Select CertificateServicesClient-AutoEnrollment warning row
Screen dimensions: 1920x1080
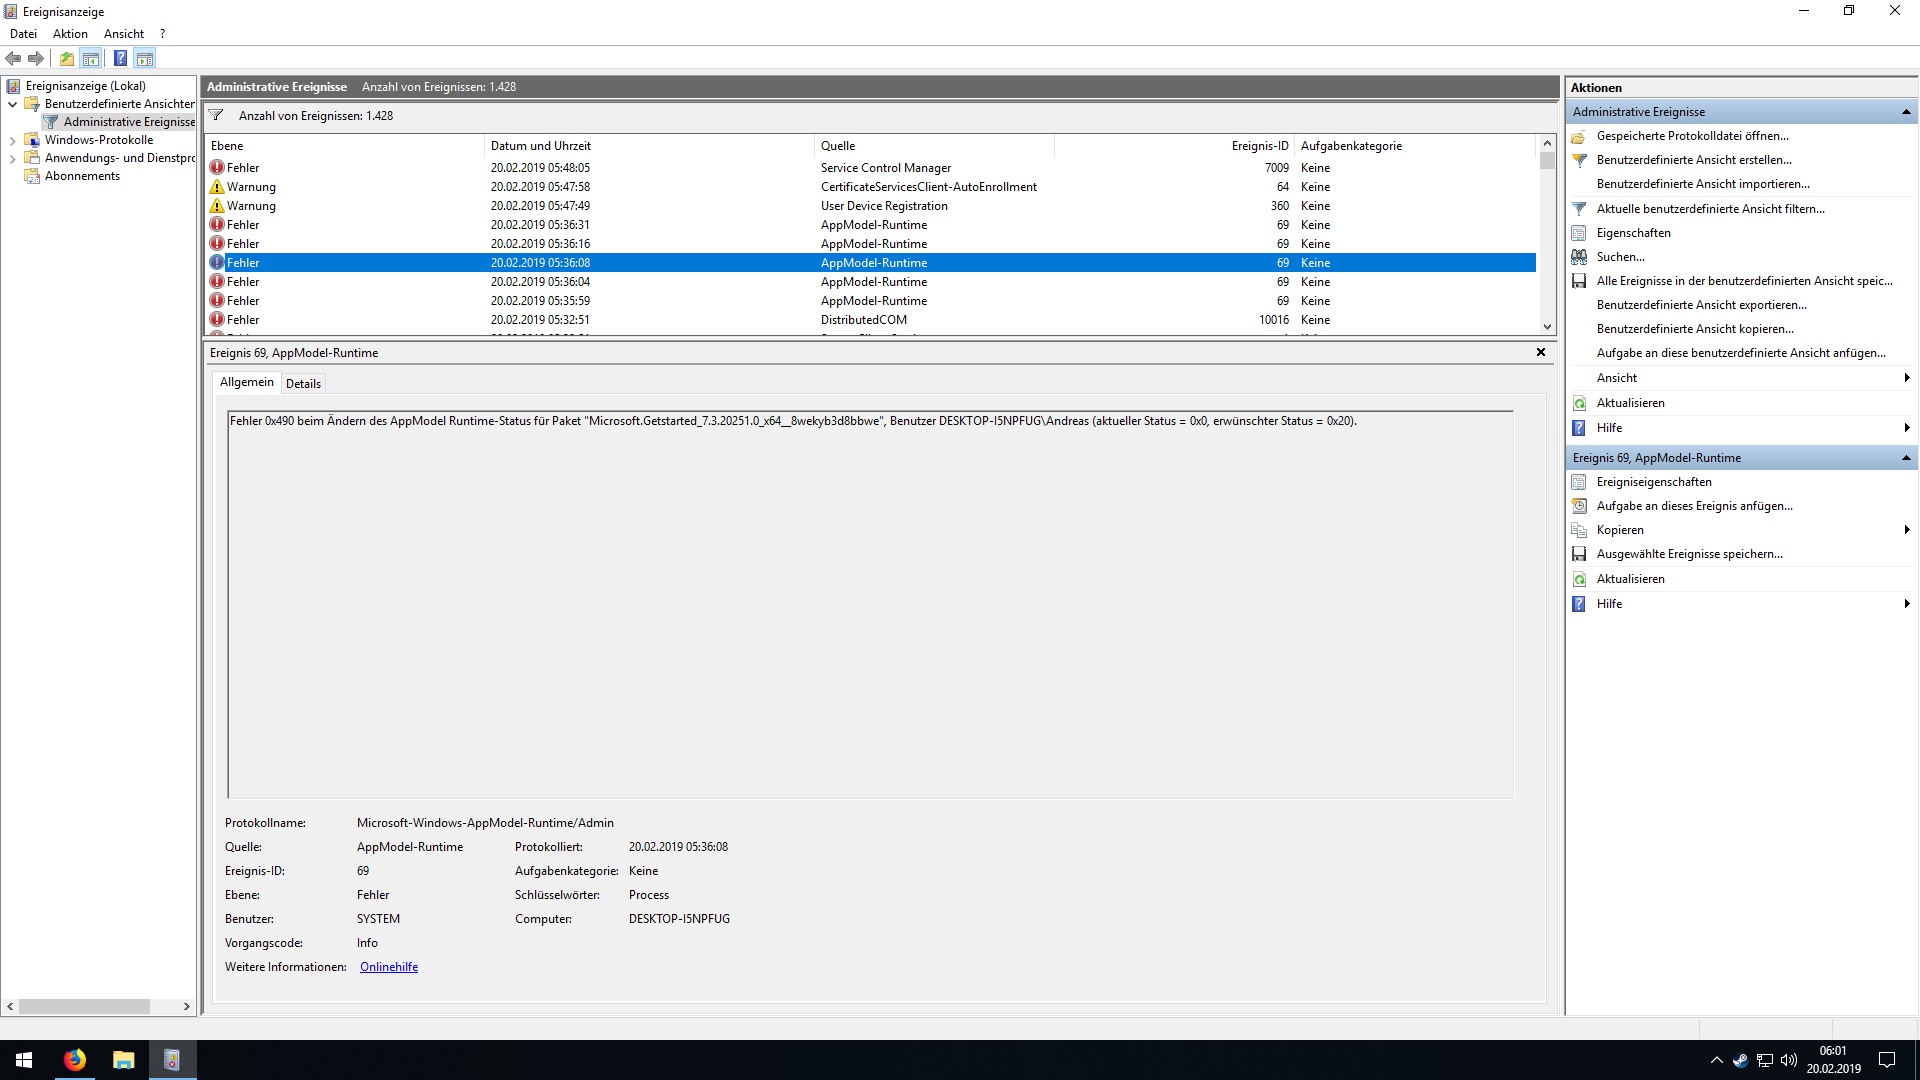click(871, 187)
